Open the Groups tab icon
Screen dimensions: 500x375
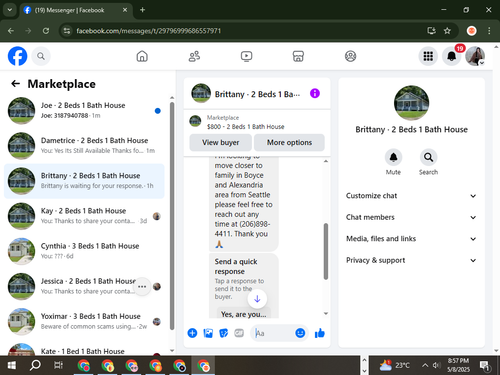[x=350, y=56]
